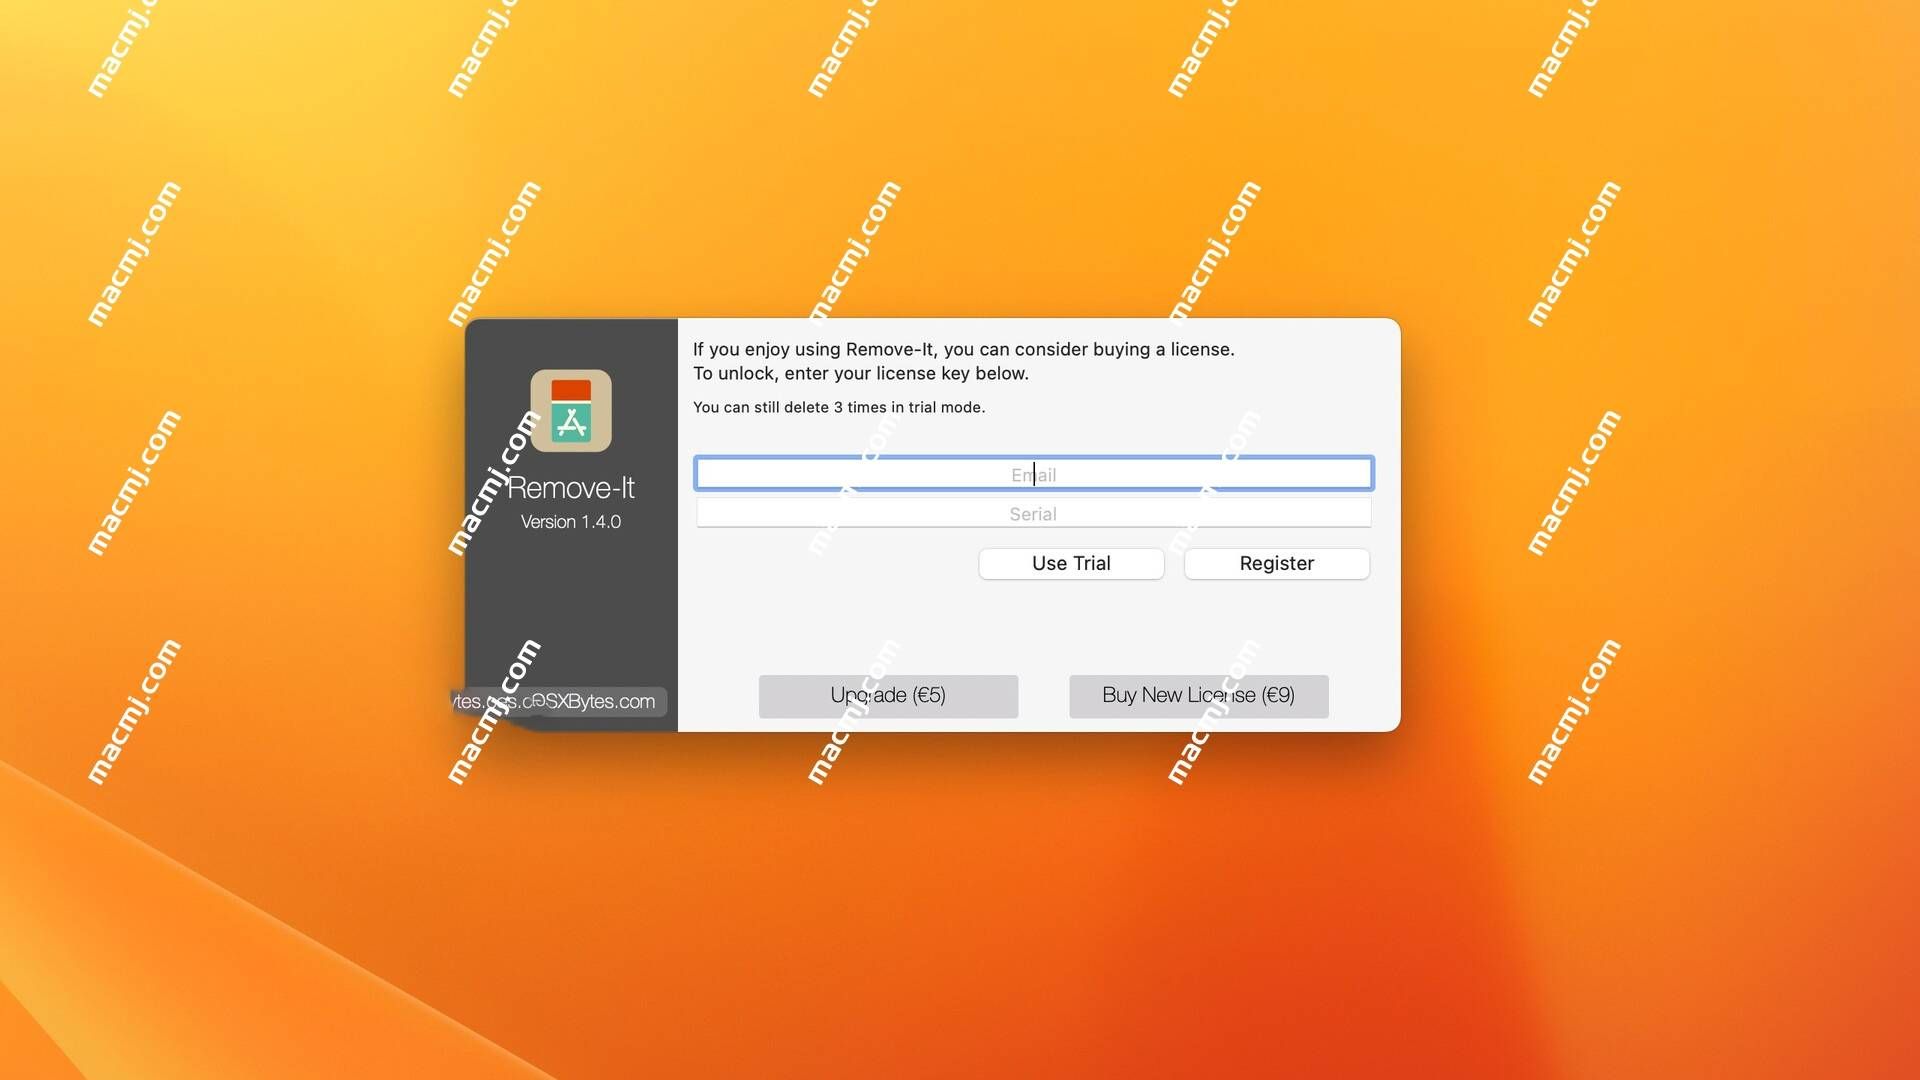Select Buy New License (€9)
1920x1080 pixels.
click(1199, 696)
